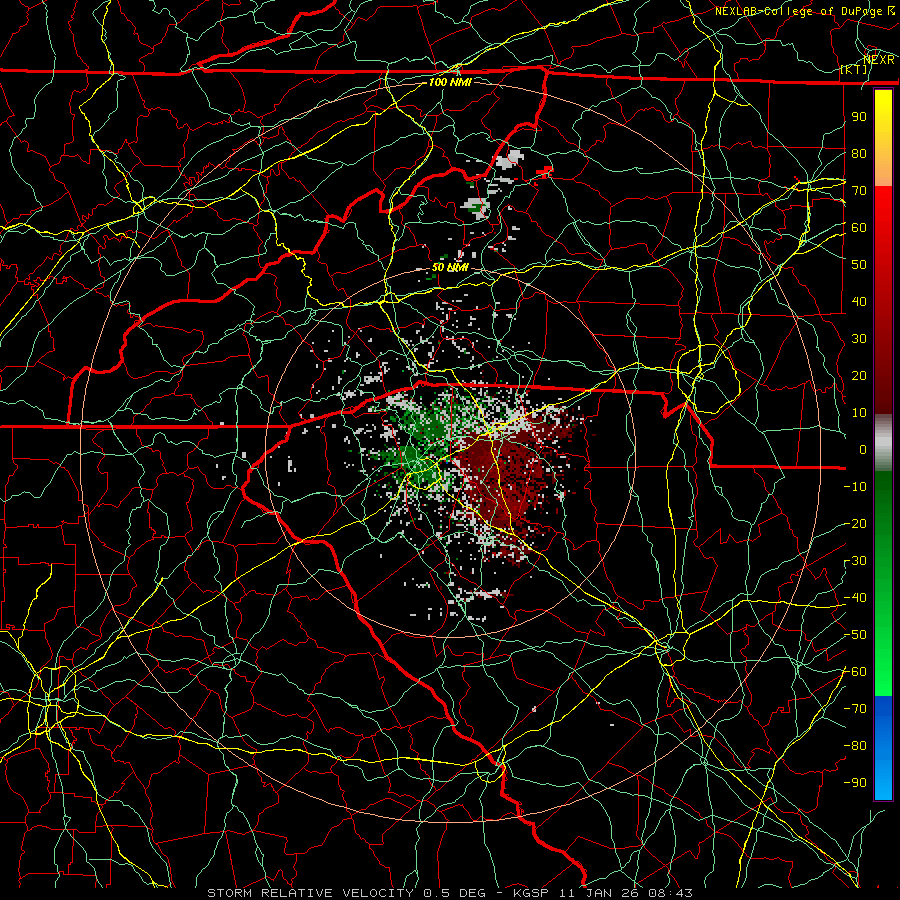Screen dimensions: 900x900
Task: Click the -40 value on velocity scale
Action: 855,598
